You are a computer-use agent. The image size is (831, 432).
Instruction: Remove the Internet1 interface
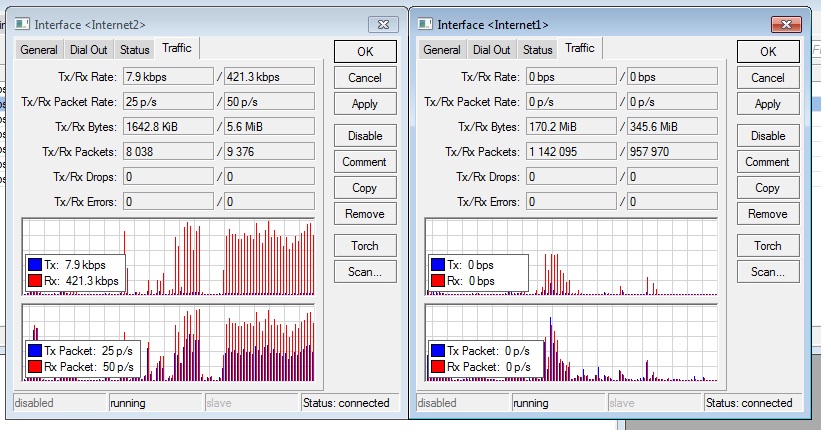pos(768,214)
